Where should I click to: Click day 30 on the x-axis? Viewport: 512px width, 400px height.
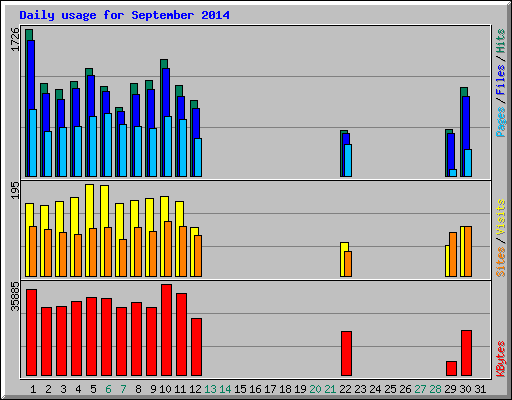click(465, 389)
